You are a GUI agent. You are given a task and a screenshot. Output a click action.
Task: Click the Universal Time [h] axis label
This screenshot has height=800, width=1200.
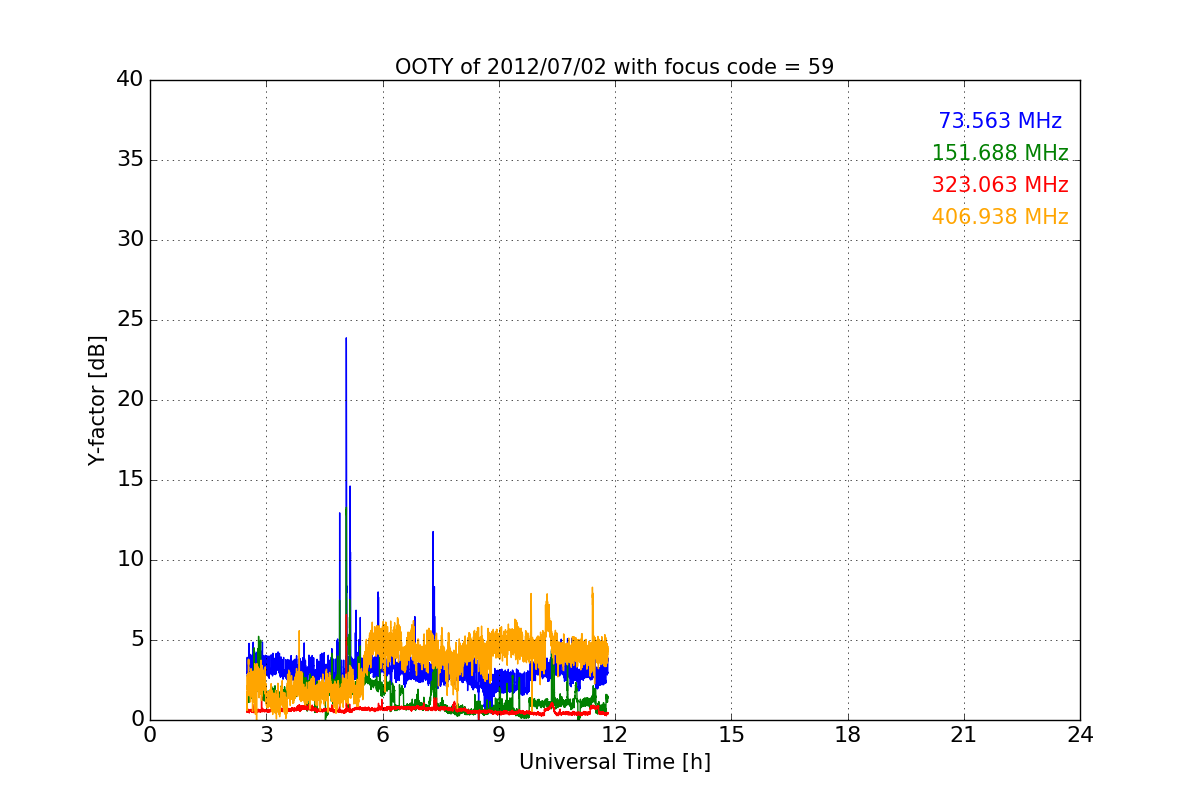614,762
